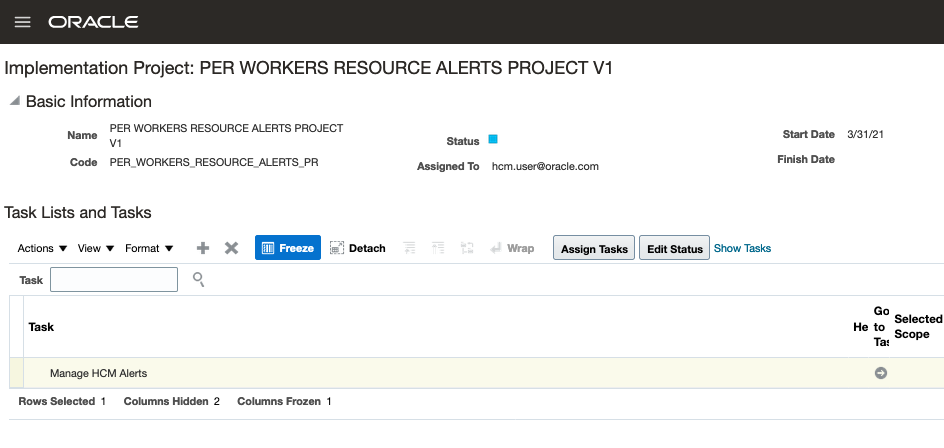
Task: Click Go to Task arrow icon
Action: pyautogui.click(x=881, y=373)
